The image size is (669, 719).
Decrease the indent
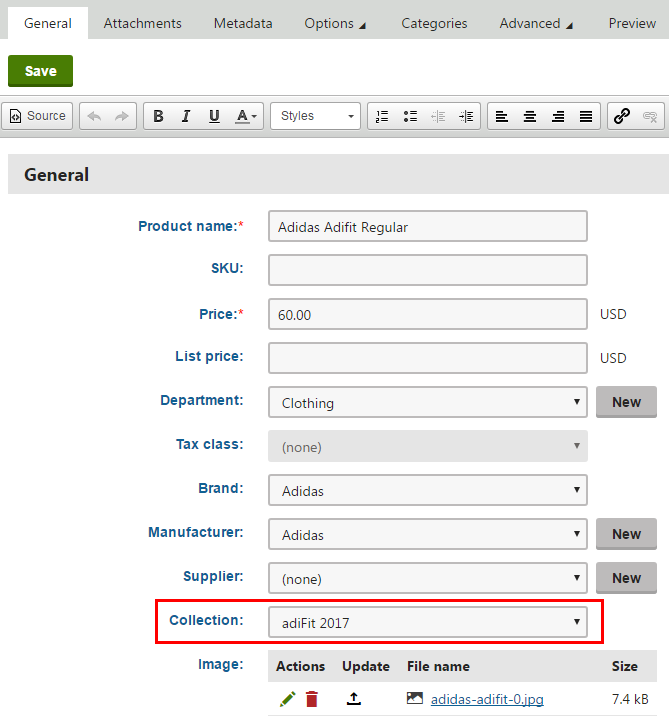tap(438, 116)
